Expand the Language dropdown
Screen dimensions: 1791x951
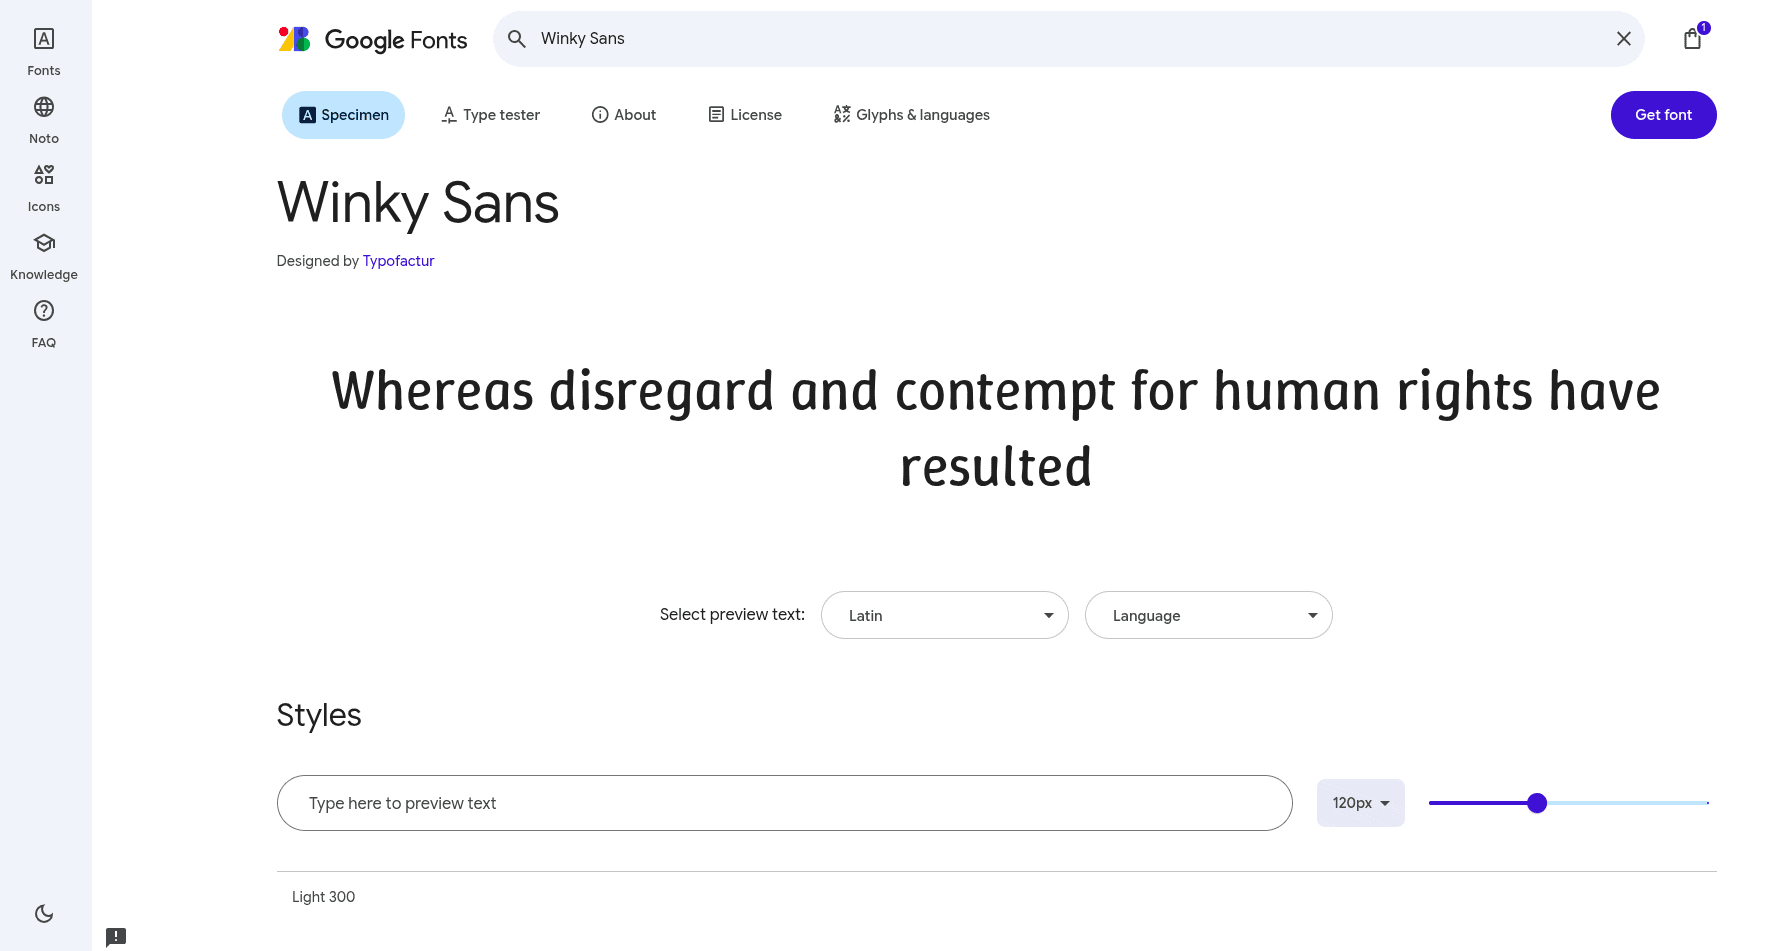coord(1208,615)
